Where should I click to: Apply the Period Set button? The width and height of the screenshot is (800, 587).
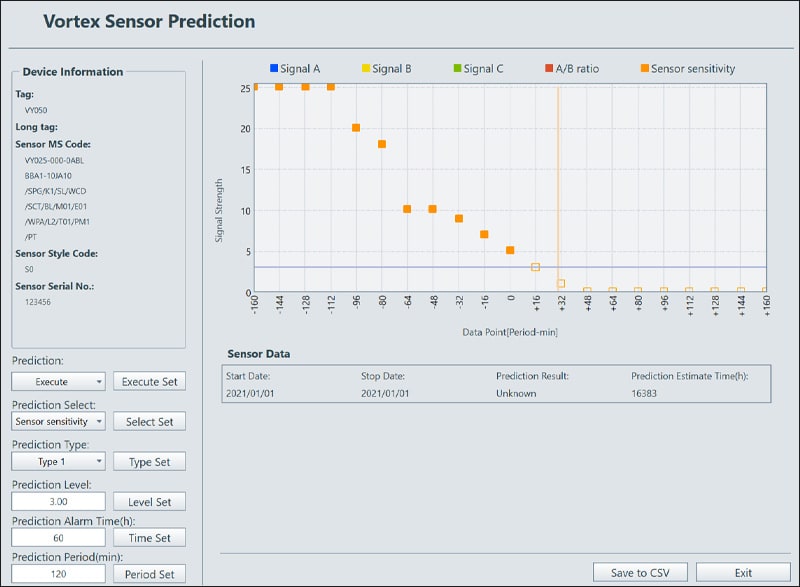pos(149,574)
